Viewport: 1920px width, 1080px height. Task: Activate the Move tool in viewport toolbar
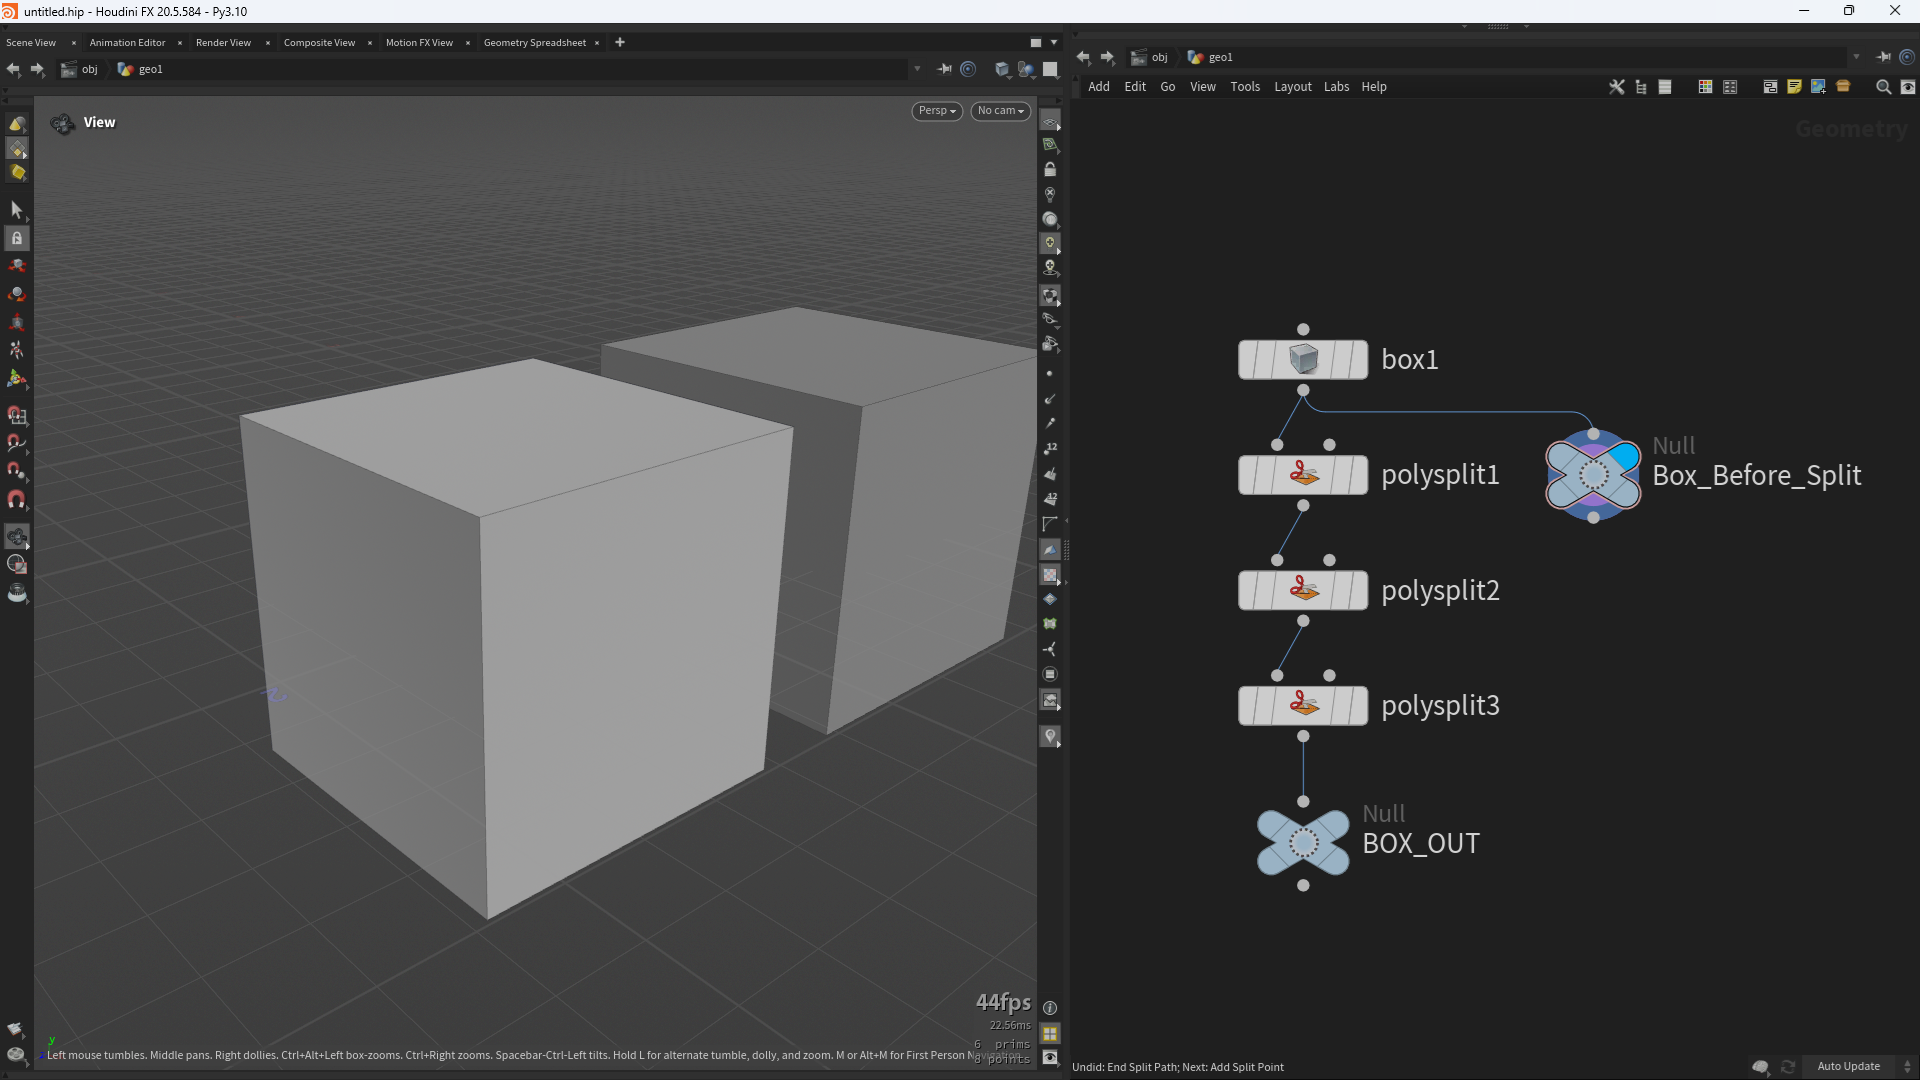coord(17,266)
